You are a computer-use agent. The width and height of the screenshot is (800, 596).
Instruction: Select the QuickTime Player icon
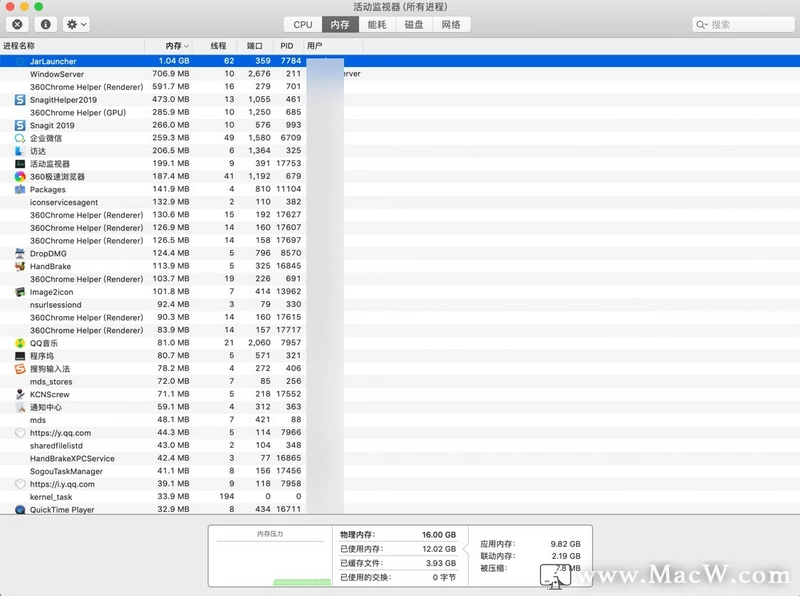20,509
